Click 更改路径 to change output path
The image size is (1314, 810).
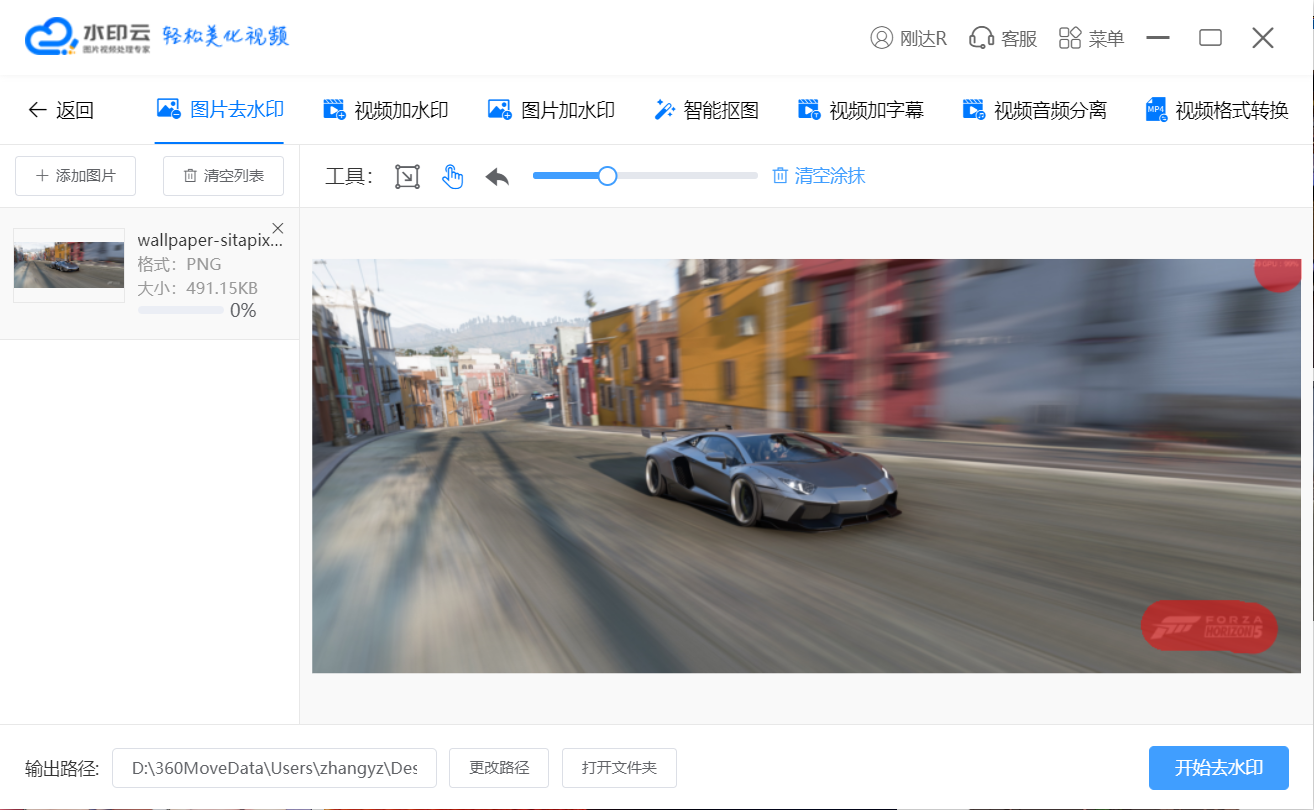499,768
